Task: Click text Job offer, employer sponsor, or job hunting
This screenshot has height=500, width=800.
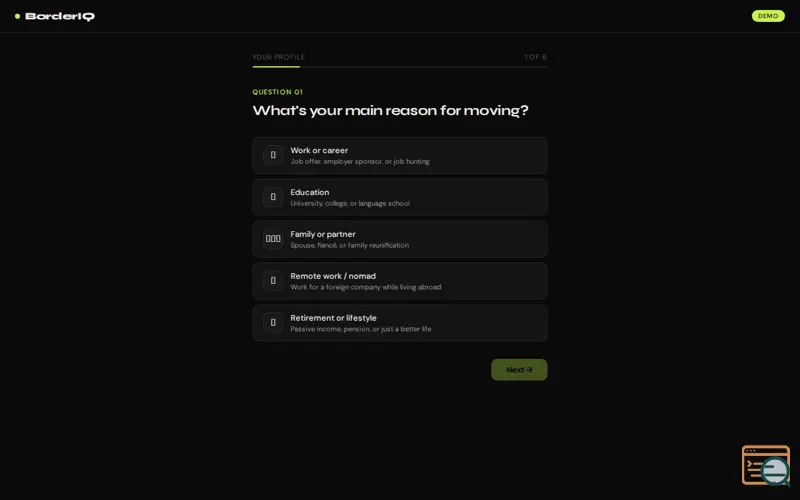Action: [360, 162]
